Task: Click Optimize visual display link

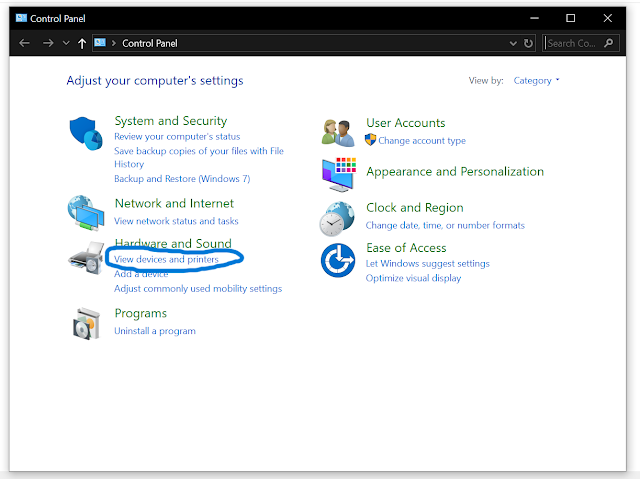Action: pyautogui.click(x=413, y=278)
